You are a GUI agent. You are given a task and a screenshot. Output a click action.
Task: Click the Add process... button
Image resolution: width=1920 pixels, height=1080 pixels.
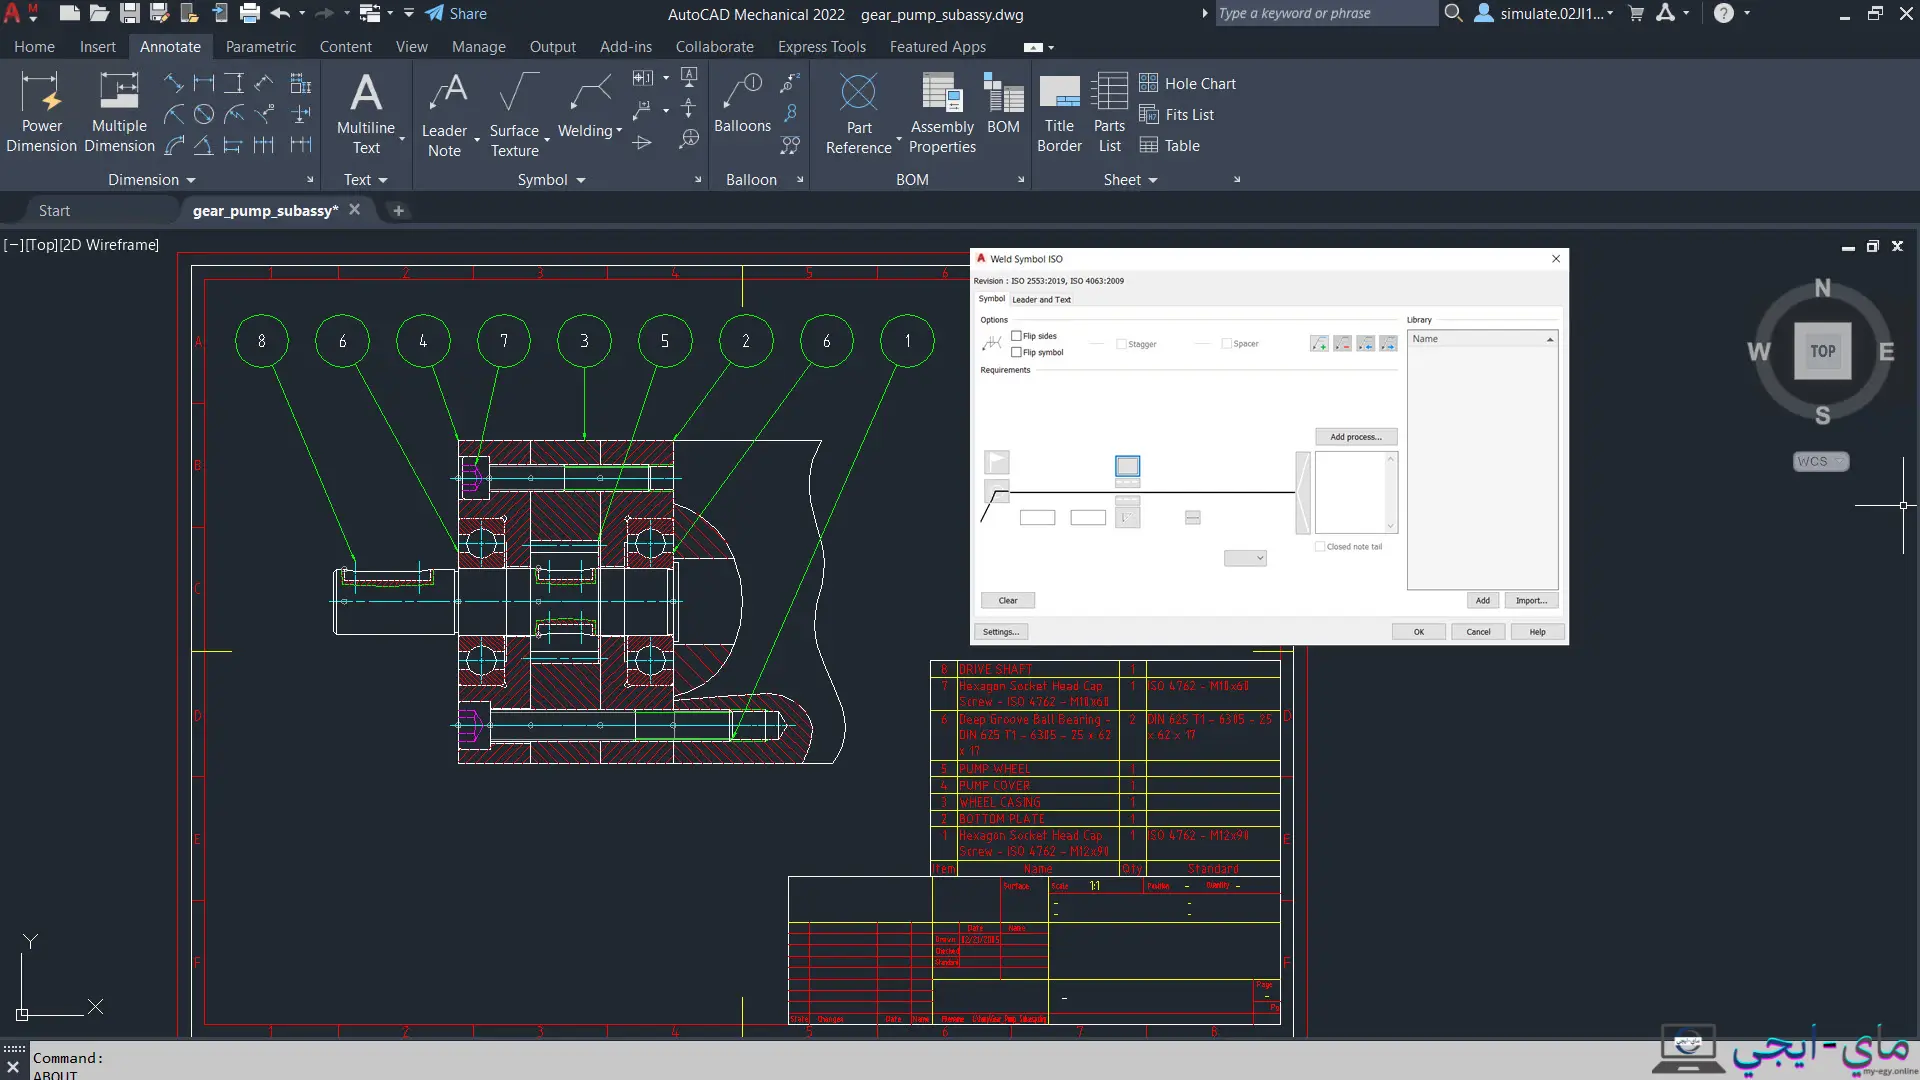[x=1356, y=437]
